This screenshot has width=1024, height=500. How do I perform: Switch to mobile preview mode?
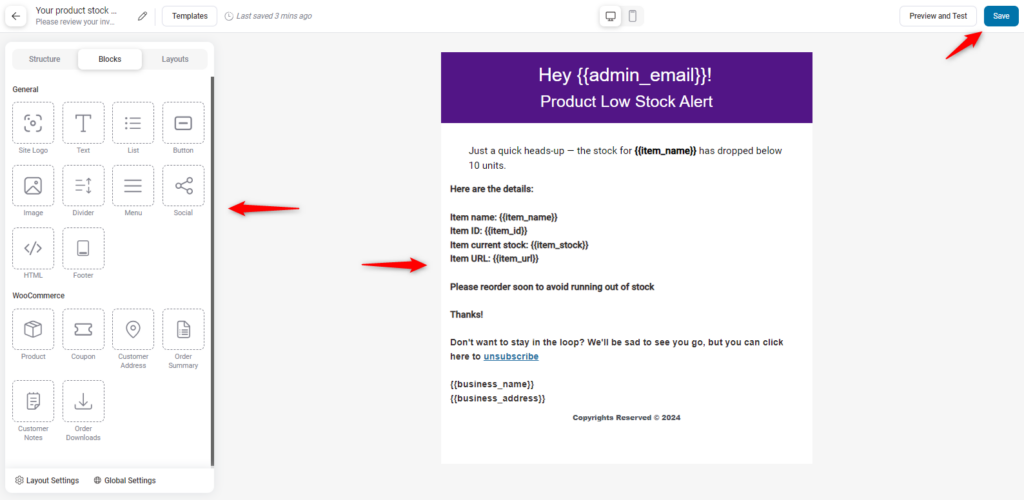tap(632, 16)
